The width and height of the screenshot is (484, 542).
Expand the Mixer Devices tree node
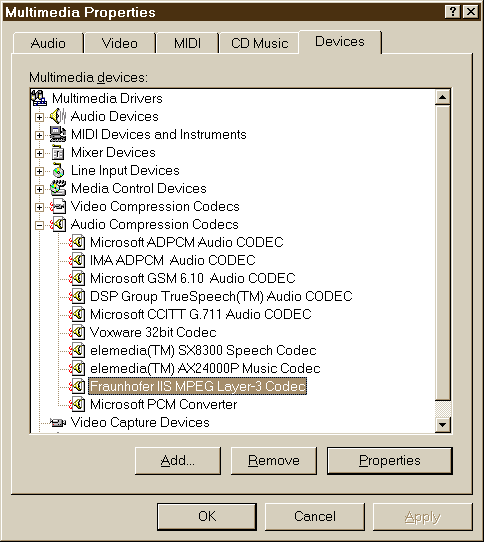click(39, 153)
